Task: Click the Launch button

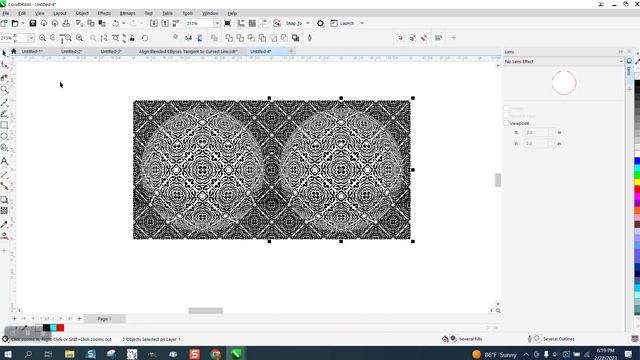Action: click(342, 23)
